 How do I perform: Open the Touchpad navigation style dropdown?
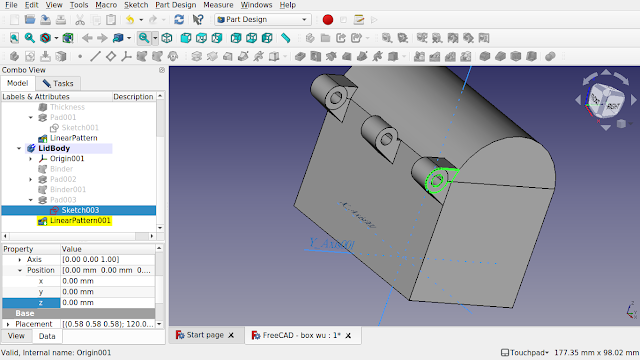pyautogui.click(x=525, y=352)
